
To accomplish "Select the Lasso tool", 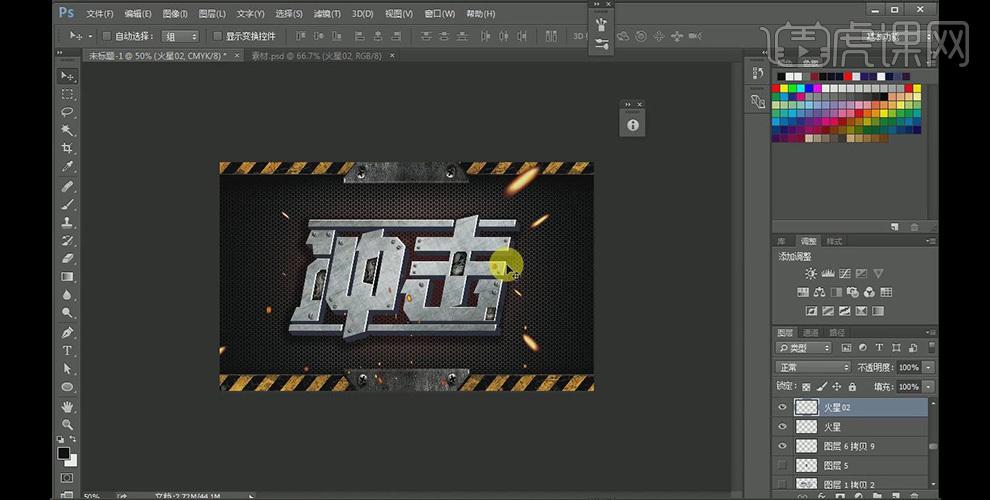I will [x=68, y=112].
